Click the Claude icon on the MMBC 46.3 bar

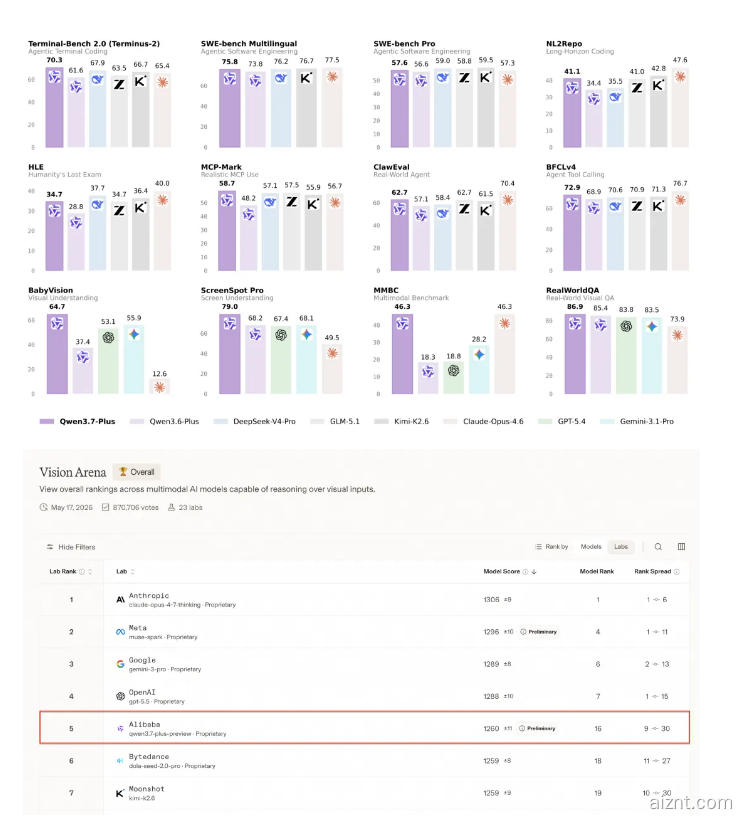(504, 323)
